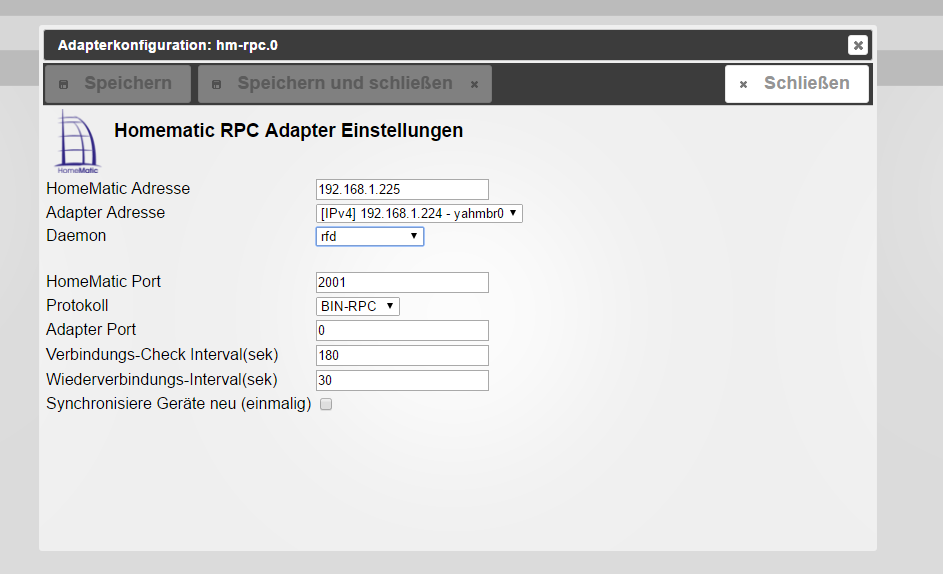Click the 'Homematic RPC Adapter Einstellungen' heading
This screenshot has height=574, width=943.
pyautogui.click(x=288, y=131)
